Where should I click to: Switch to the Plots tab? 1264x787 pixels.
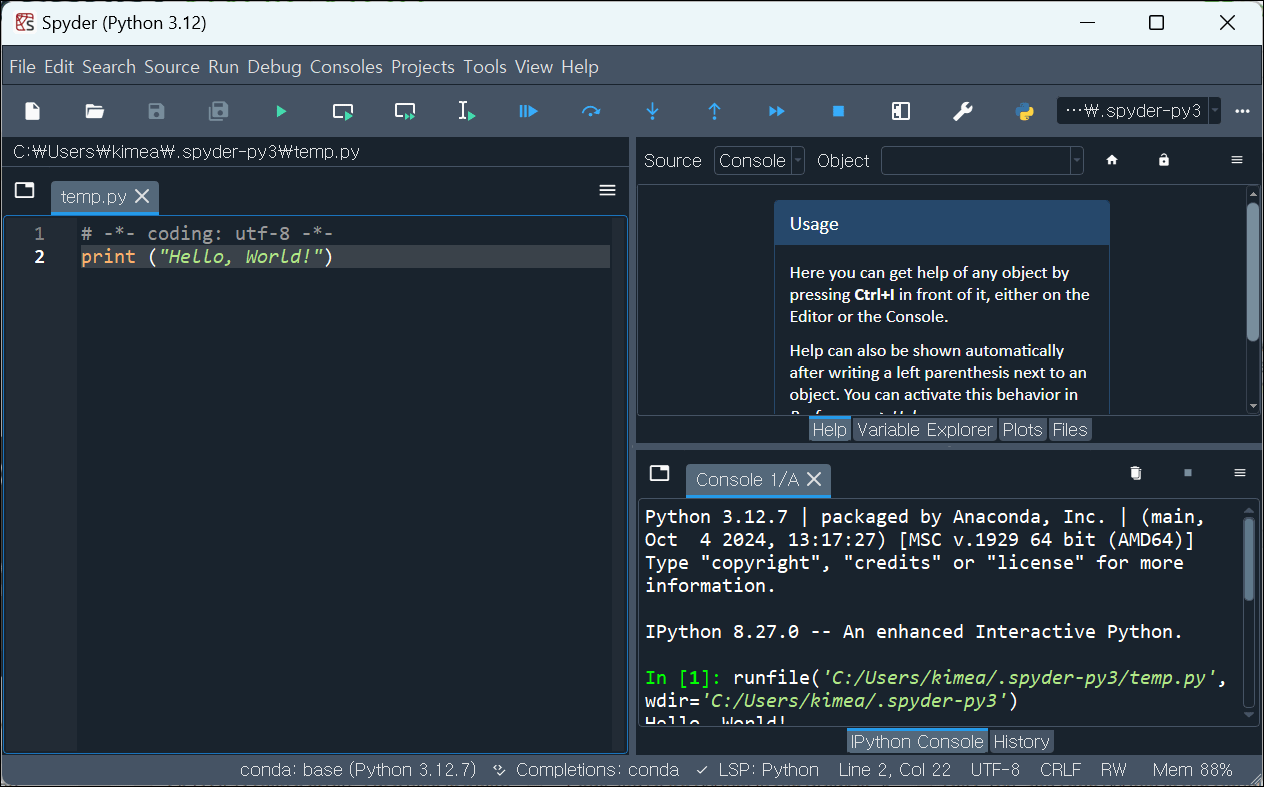(1022, 430)
